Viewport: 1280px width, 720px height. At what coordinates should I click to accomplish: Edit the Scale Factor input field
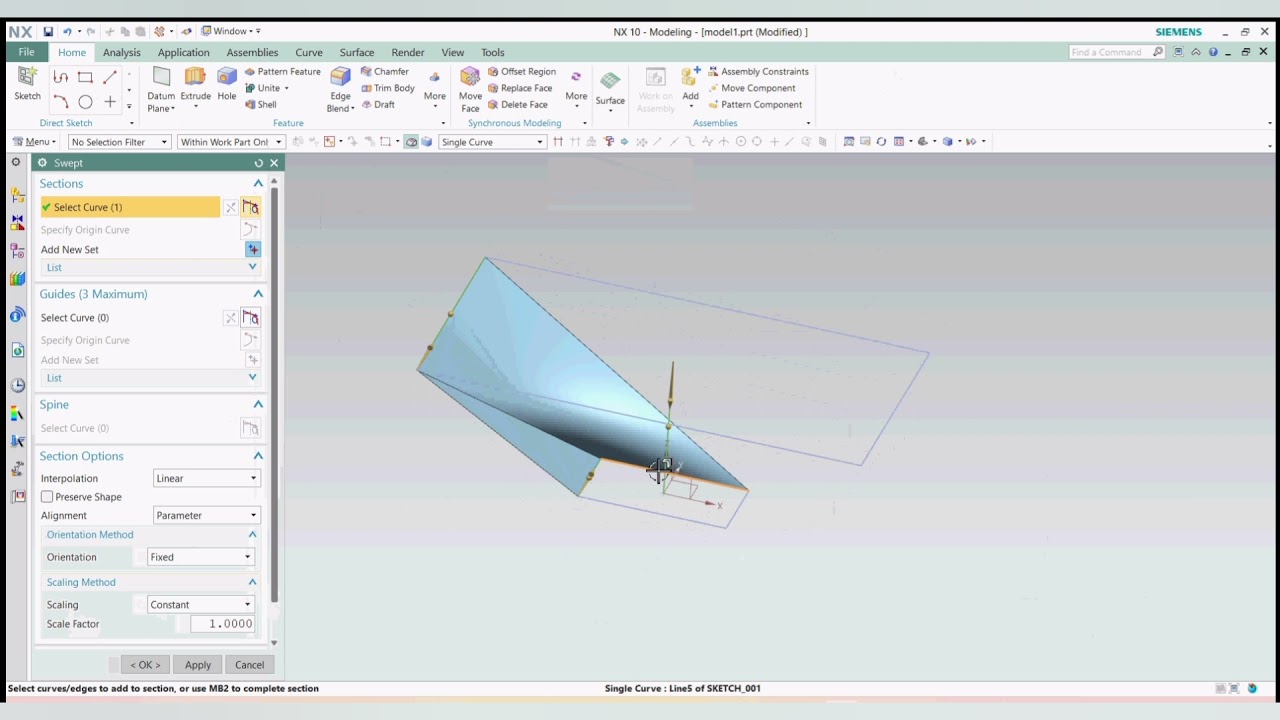[222, 624]
